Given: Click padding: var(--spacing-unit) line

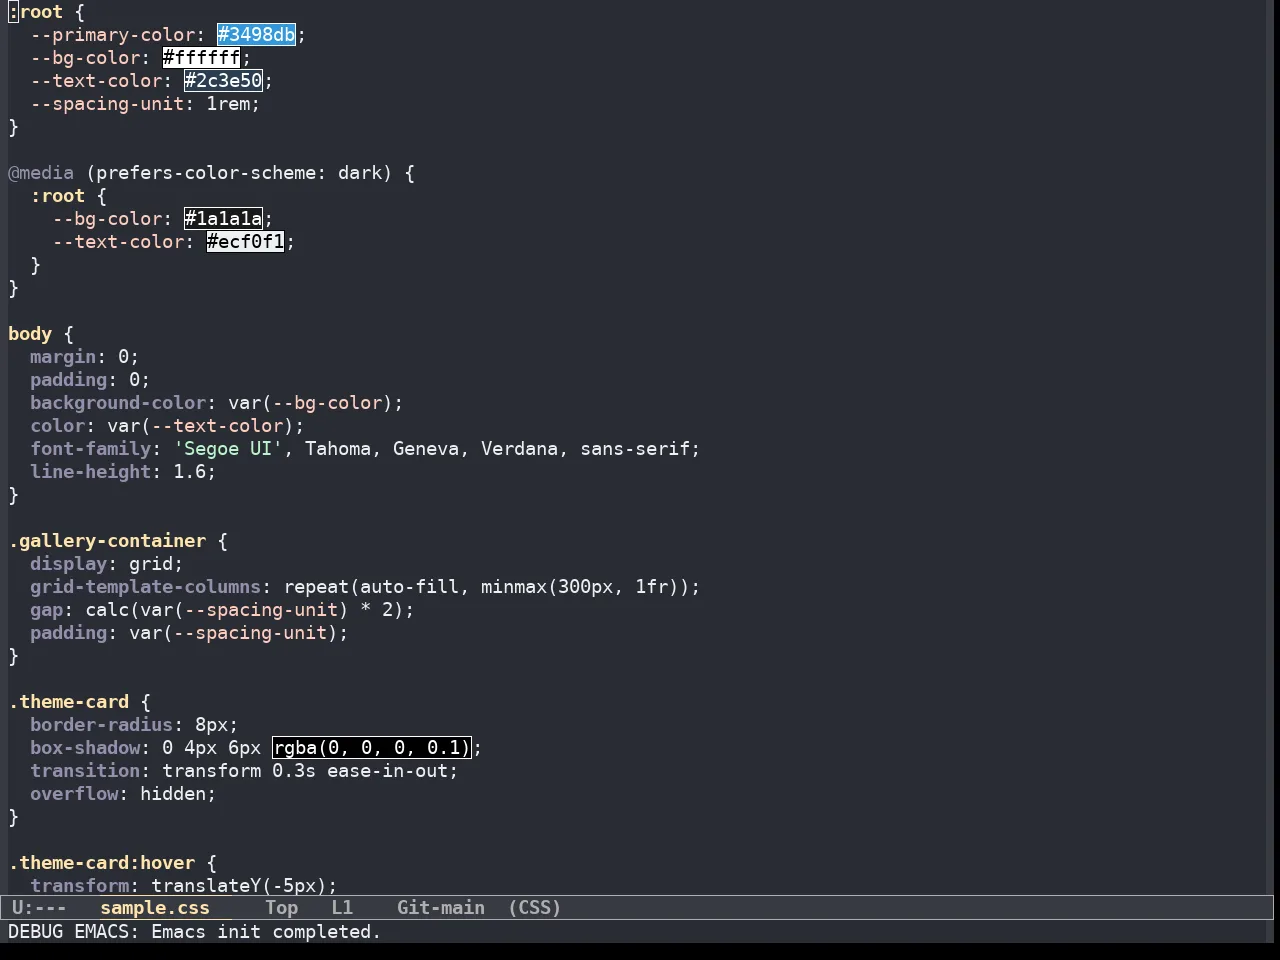Looking at the screenshot, I should click(x=189, y=633).
